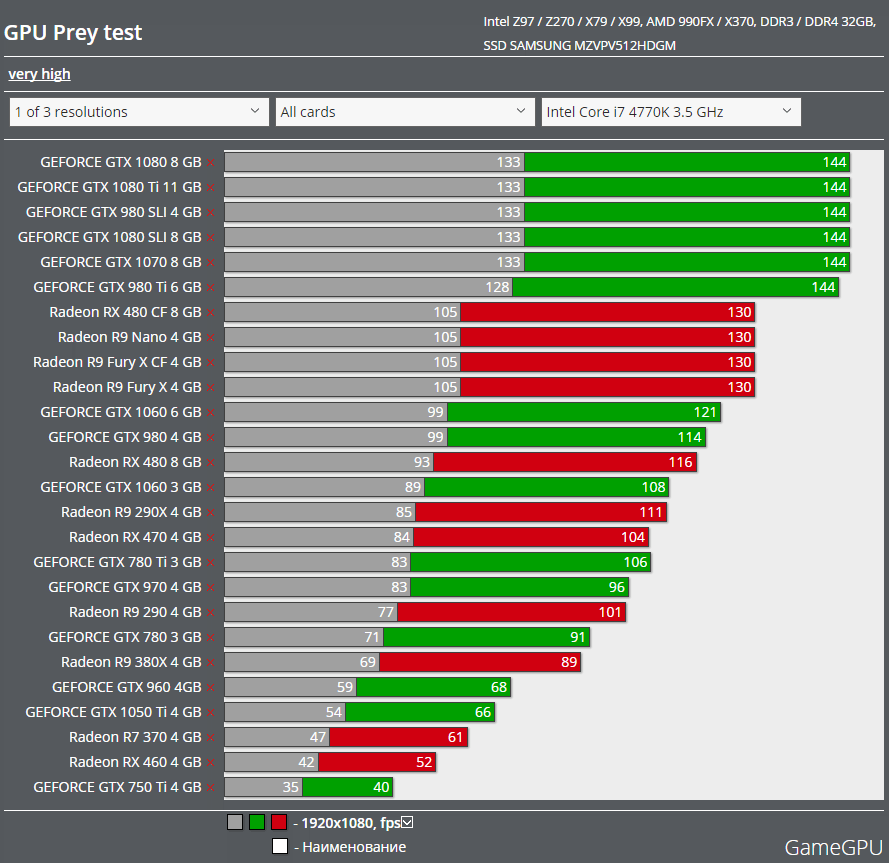This screenshot has width=889, height=863.
Task: Remove GEFORCE GTX 980 SLI 4 GB row
Action: [210, 213]
